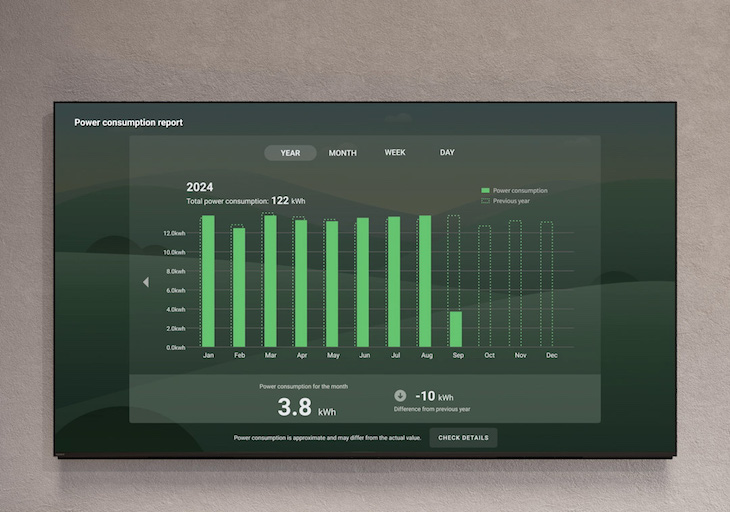Viewport: 730px width, 512px height.
Task: Click the '2.0kwh' axis label
Action: point(176,329)
